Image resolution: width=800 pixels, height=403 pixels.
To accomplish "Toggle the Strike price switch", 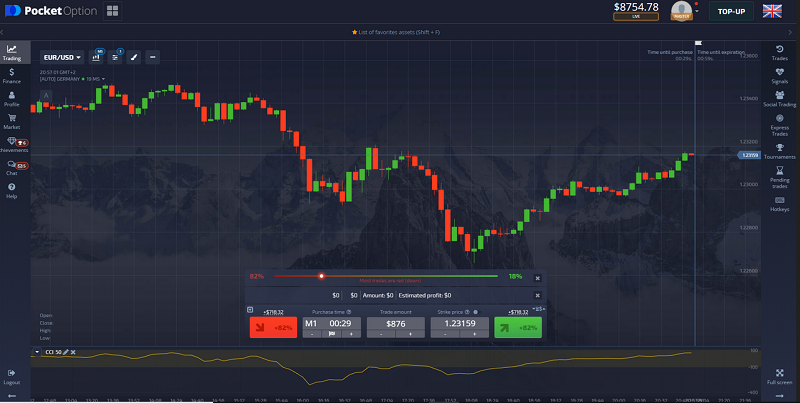I will (476, 312).
